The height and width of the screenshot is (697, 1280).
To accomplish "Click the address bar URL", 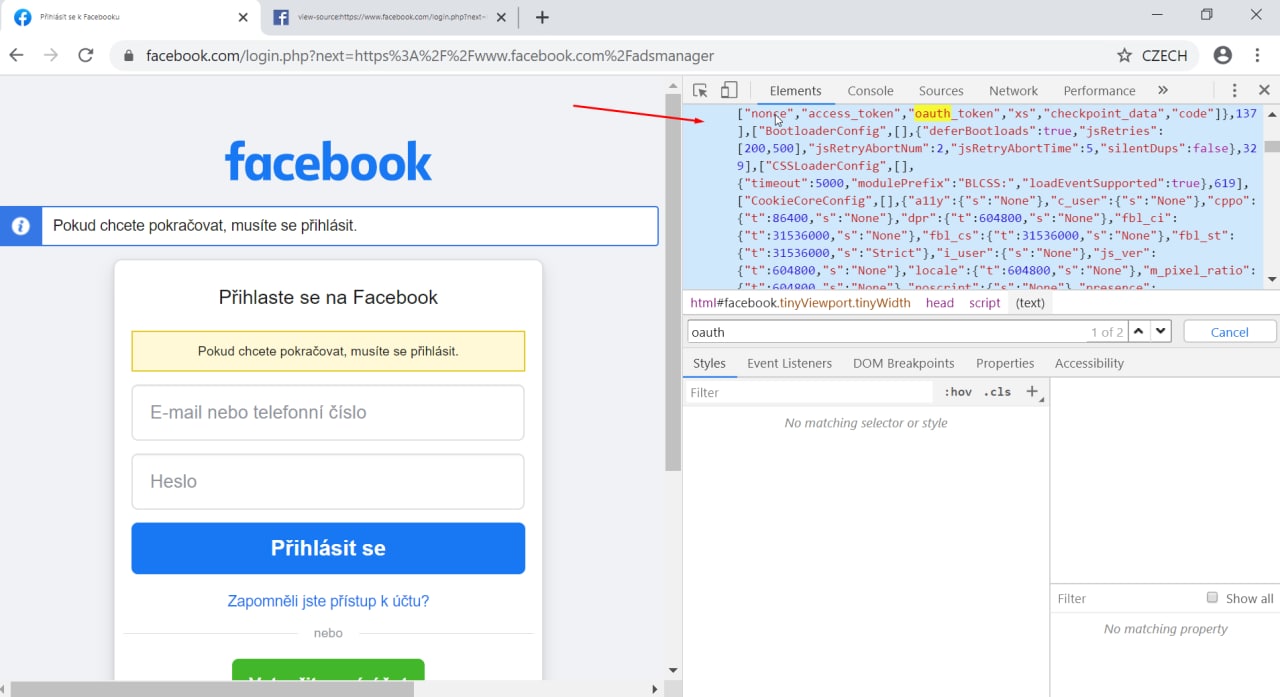I will 430,56.
